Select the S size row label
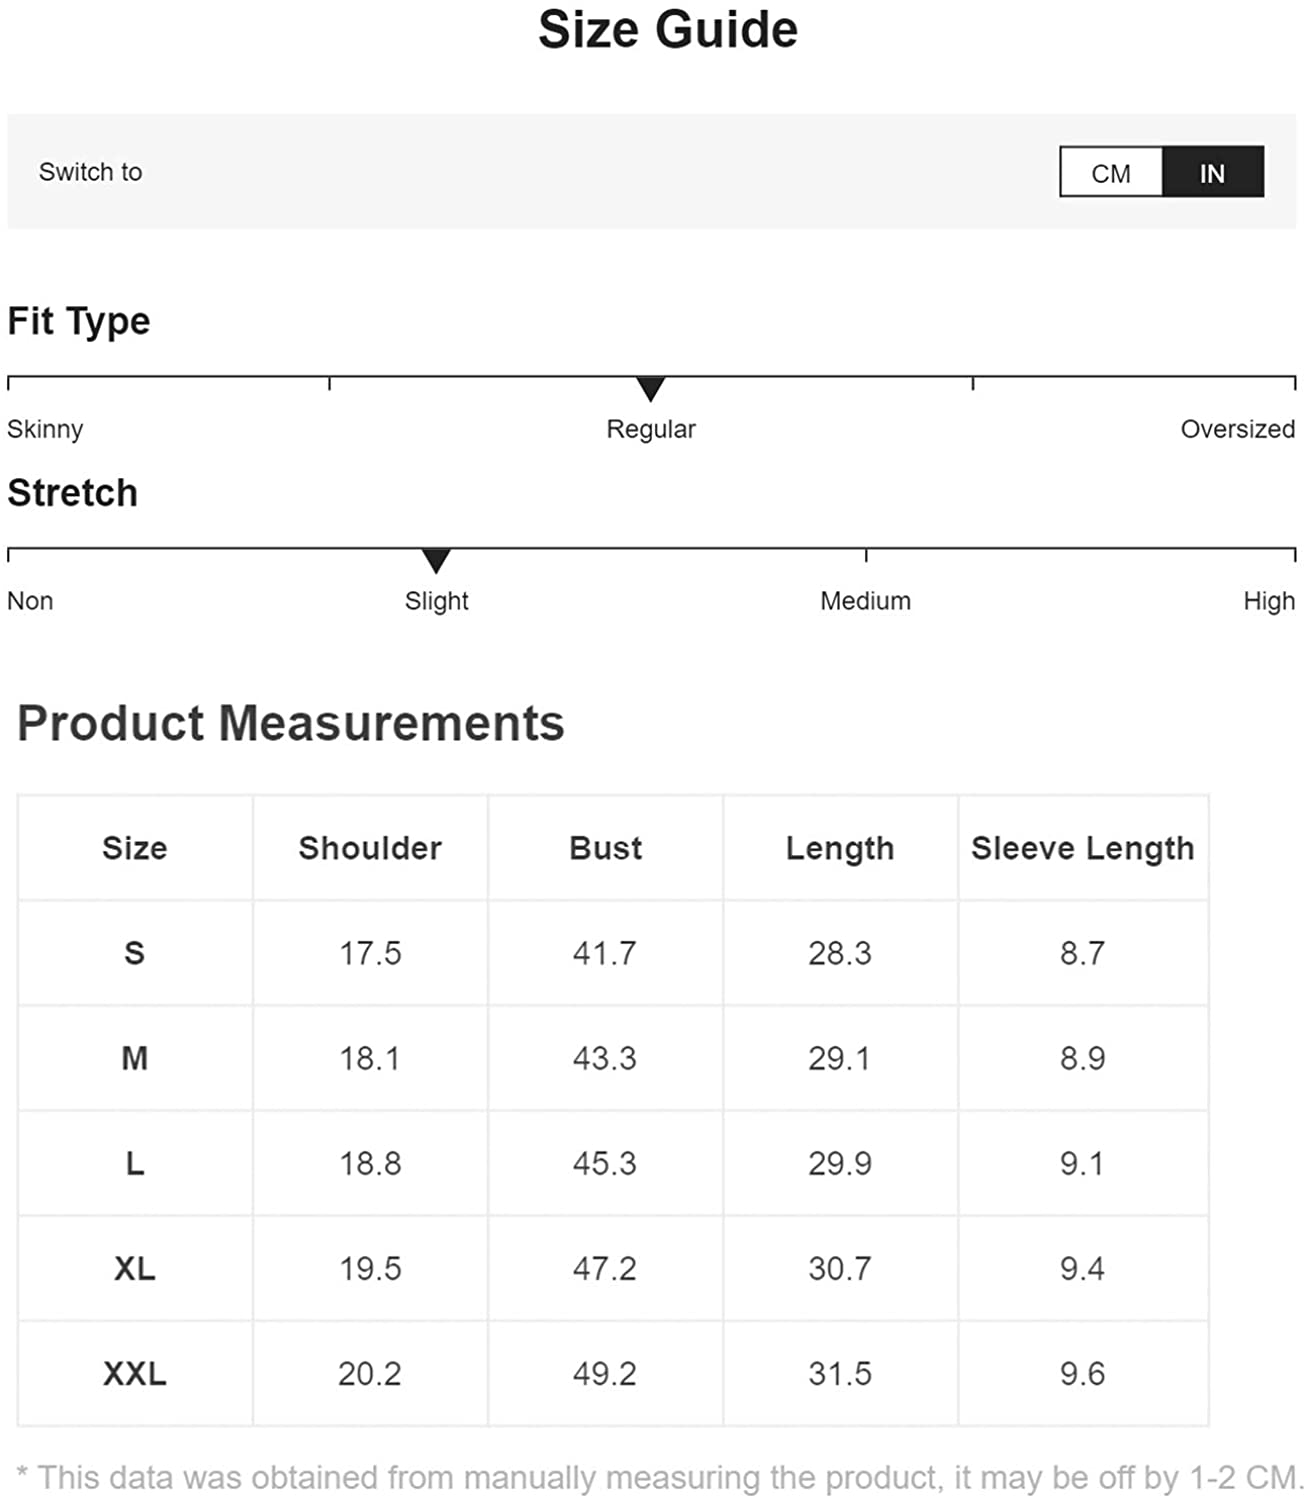The image size is (1306, 1500). click(135, 953)
